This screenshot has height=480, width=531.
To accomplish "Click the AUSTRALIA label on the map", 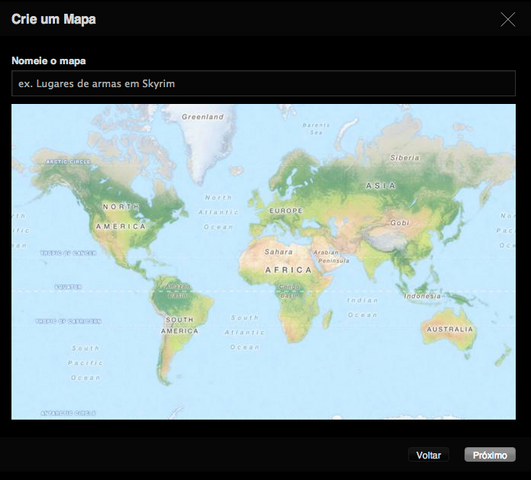I will pos(449,329).
